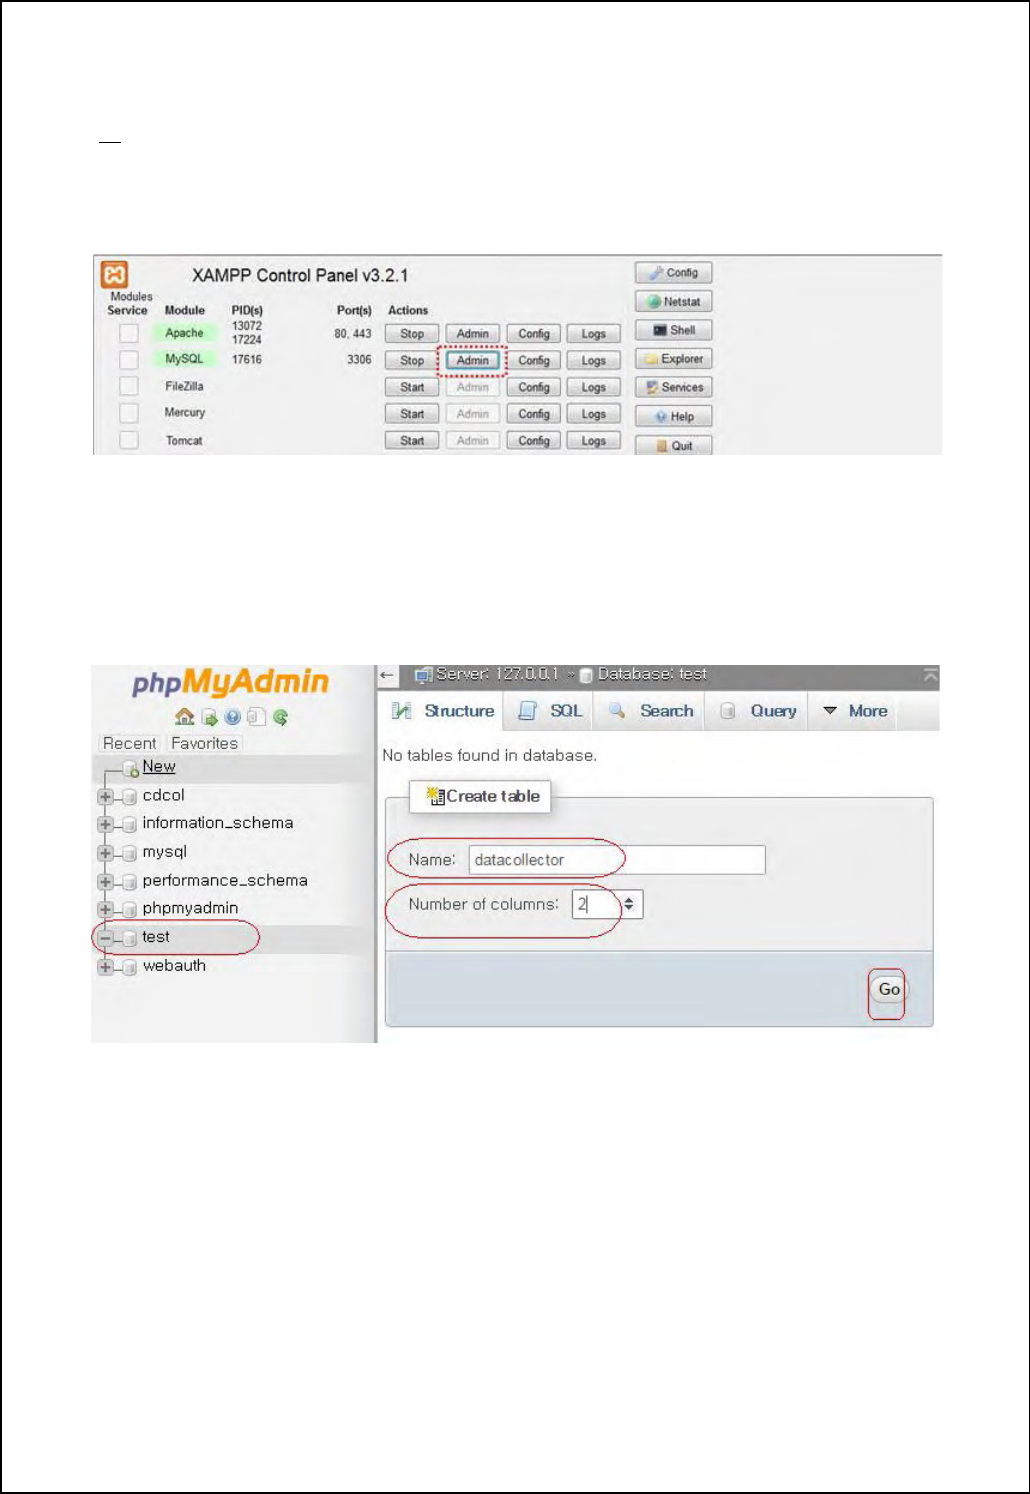This screenshot has width=1030, height=1494.
Task: Click the New database icon in tree
Action: coord(130,768)
